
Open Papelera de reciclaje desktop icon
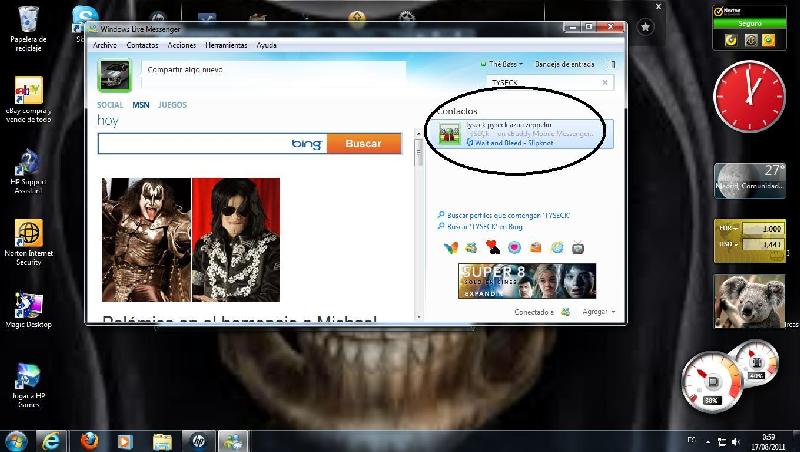coord(28,29)
